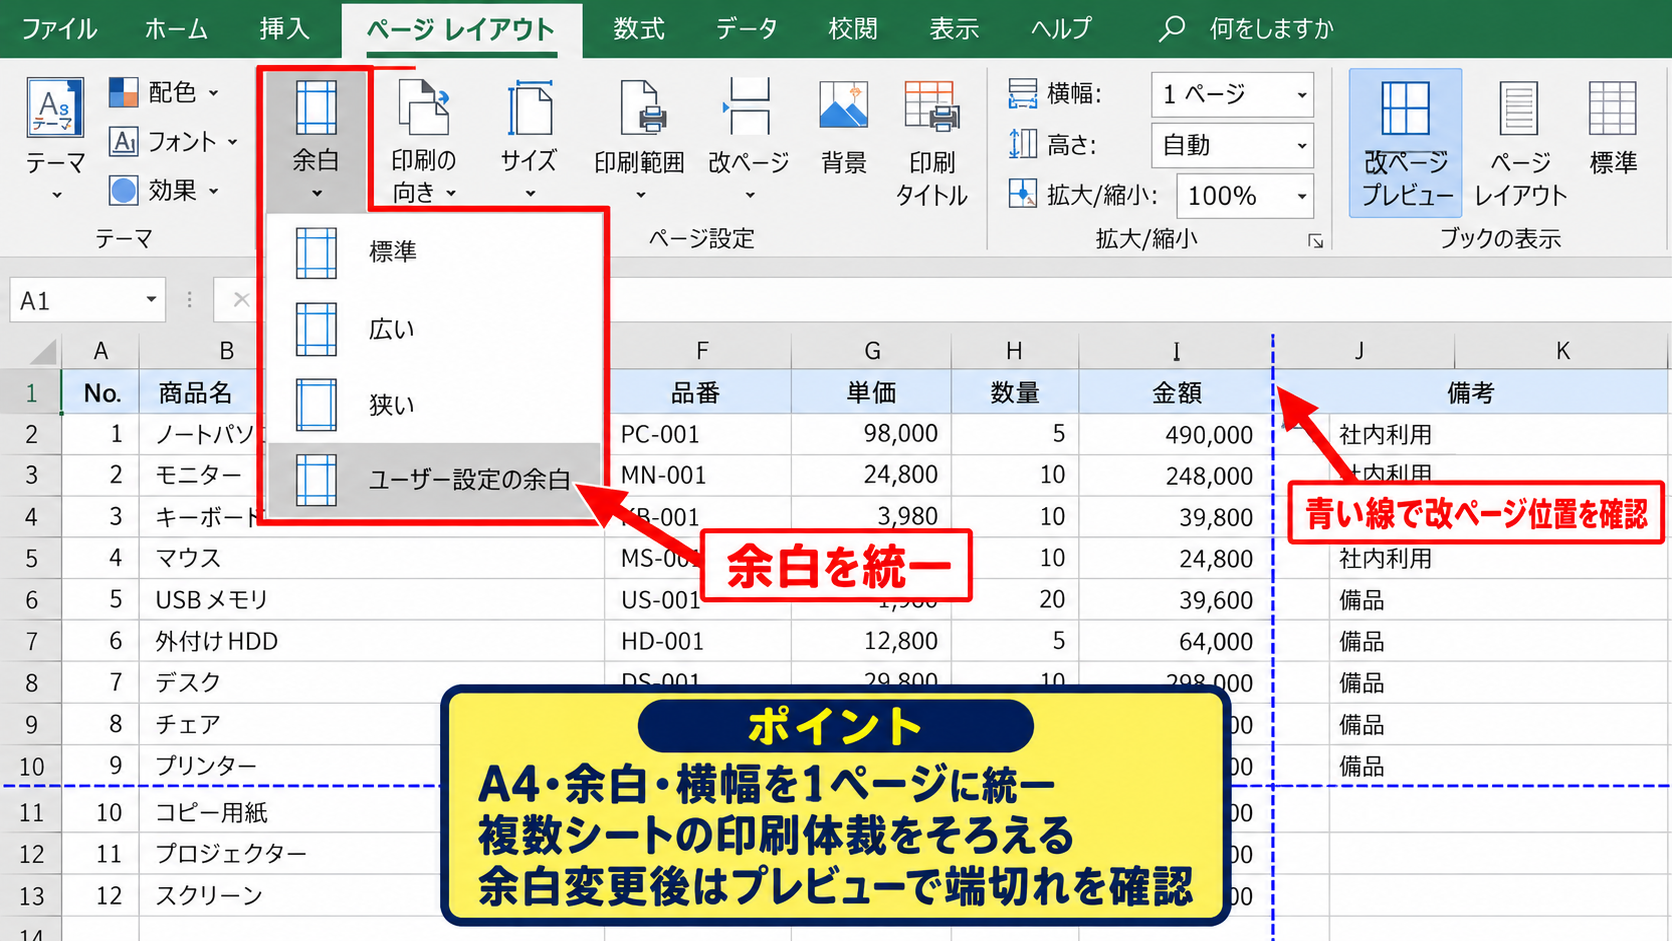Image resolution: width=1672 pixels, height=941 pixels.
Task: Switch to the データ tab
Action: tap(746, 29)
